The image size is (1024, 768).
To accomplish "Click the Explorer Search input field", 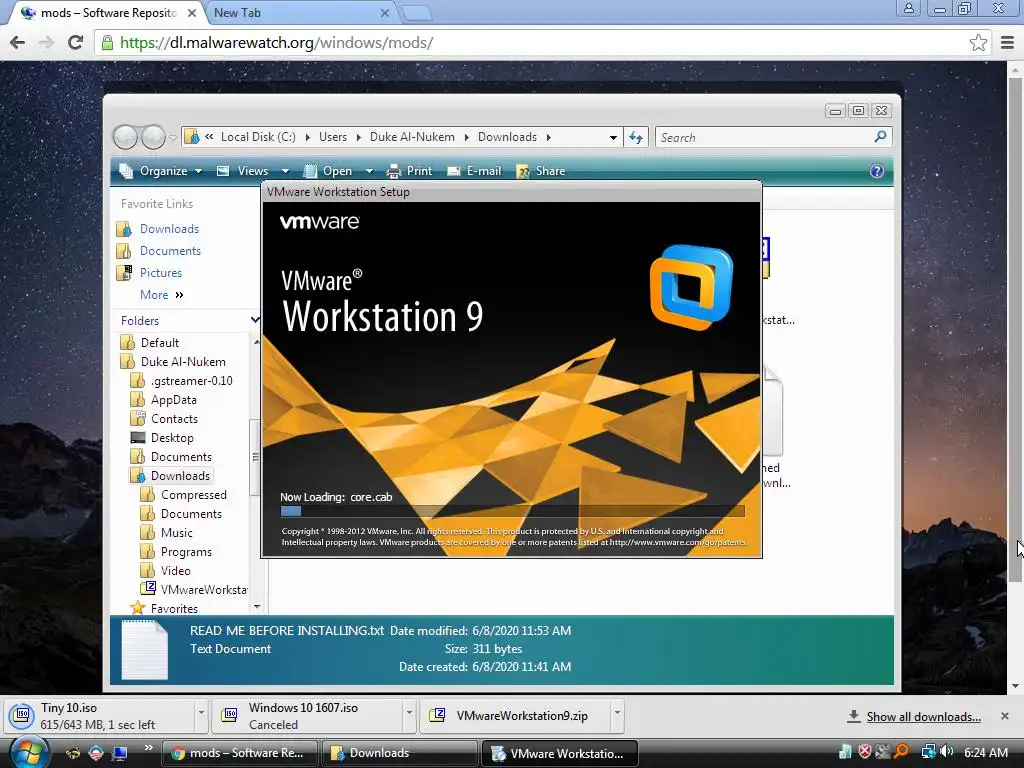I will 764,137.
